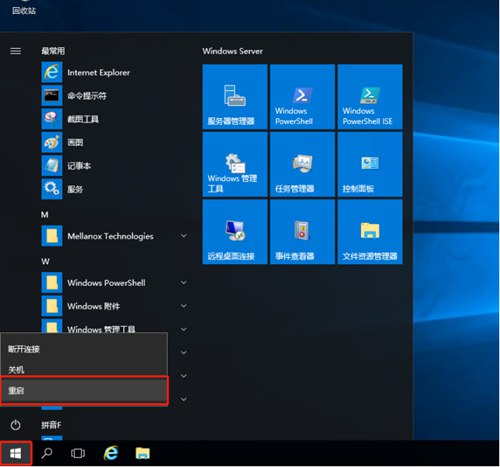Launch Internet Explorer from the taskbar
This screenshot has height=467, width=500.
[111, 453]
